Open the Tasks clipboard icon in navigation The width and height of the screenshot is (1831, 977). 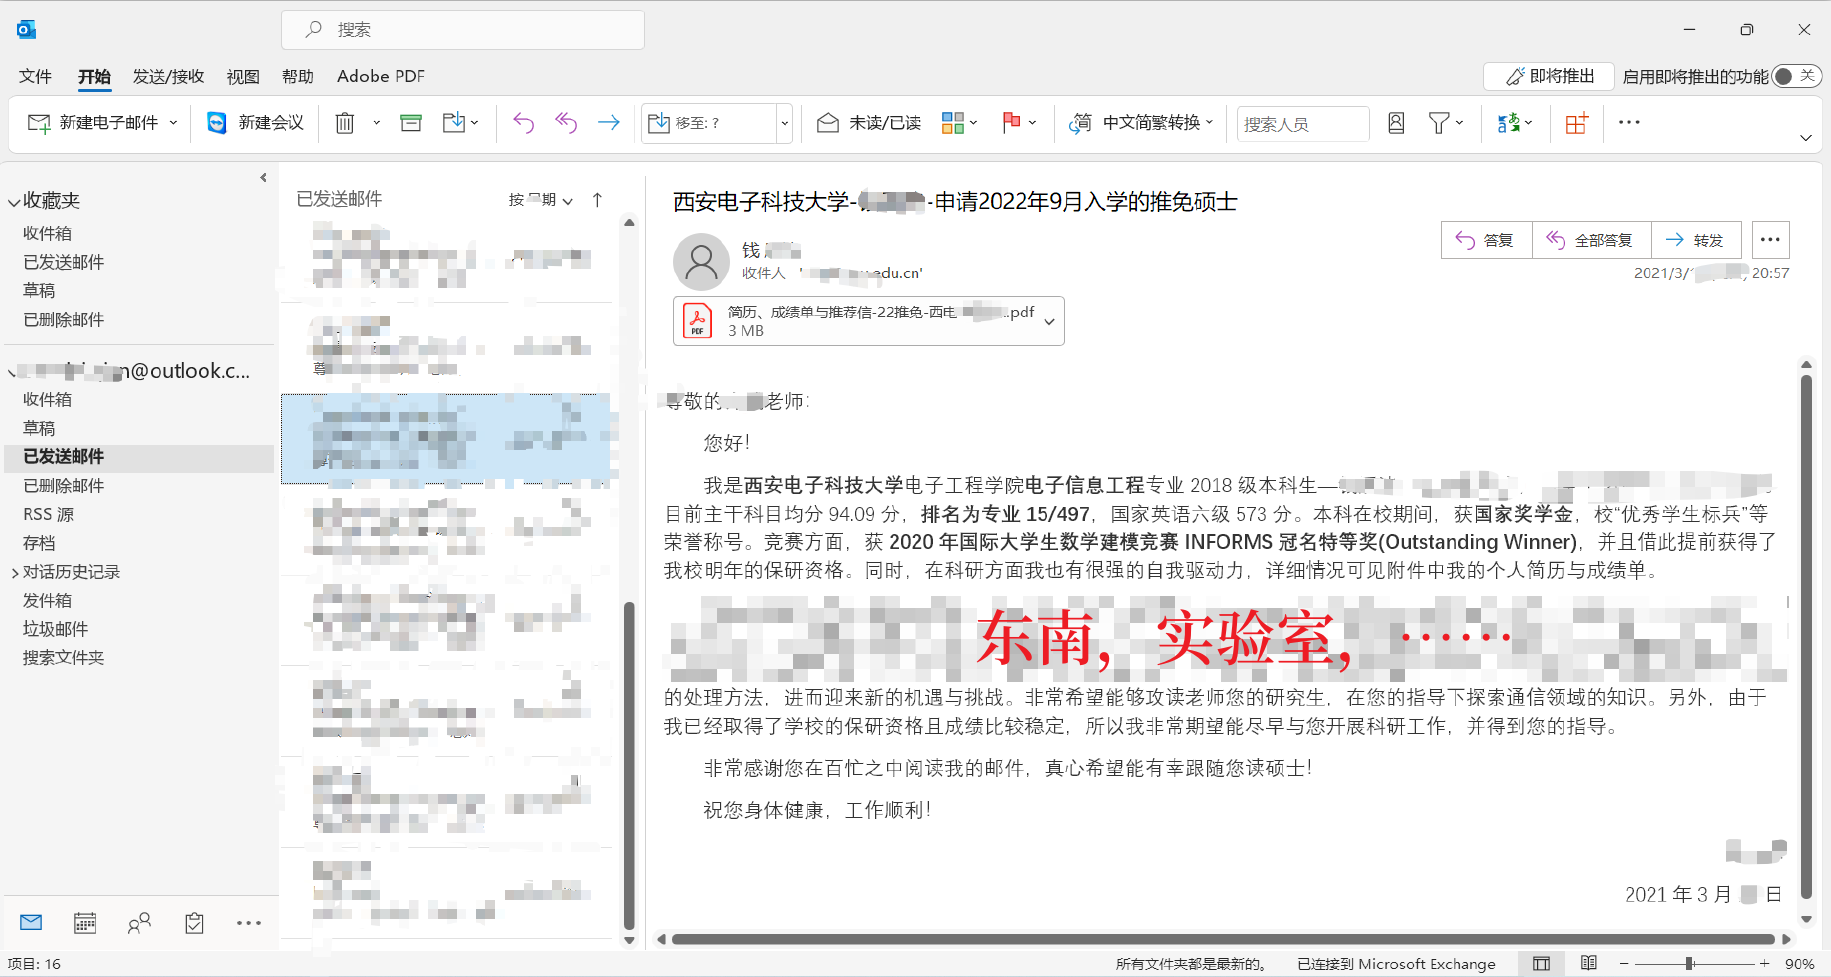click(x=194, y=923)
